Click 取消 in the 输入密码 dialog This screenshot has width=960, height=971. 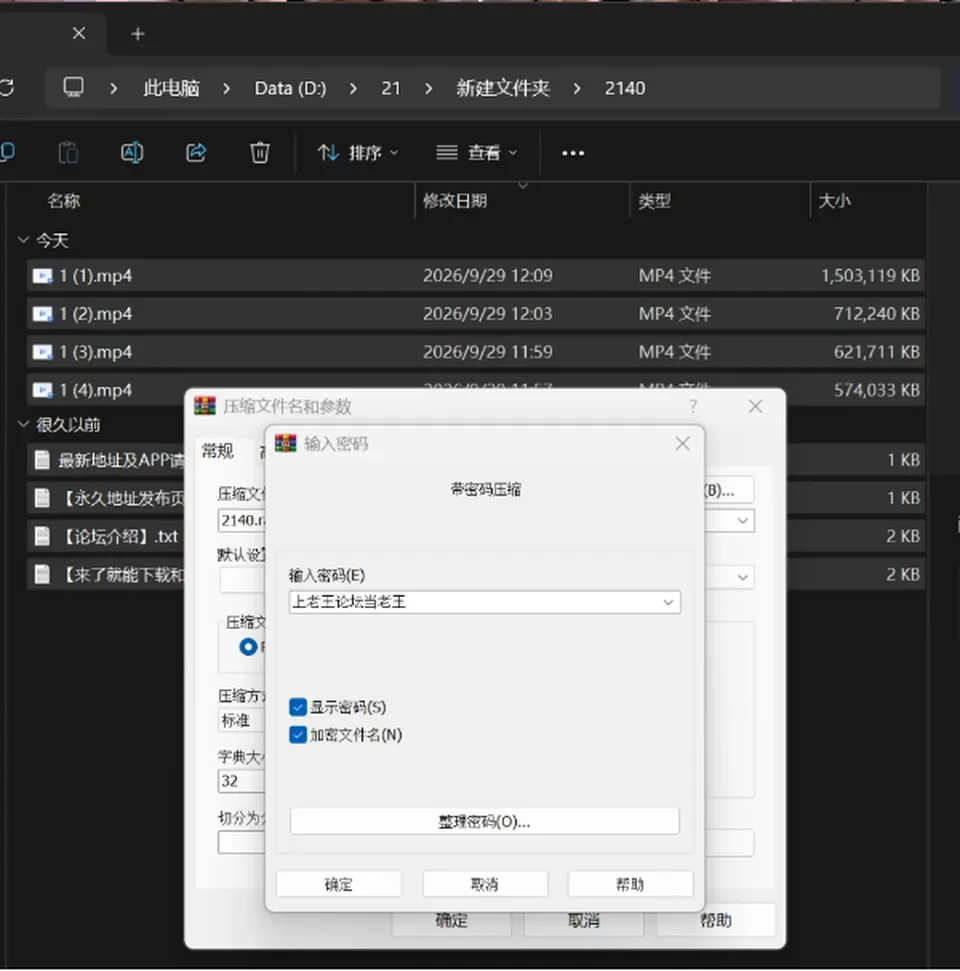(485, 884)
